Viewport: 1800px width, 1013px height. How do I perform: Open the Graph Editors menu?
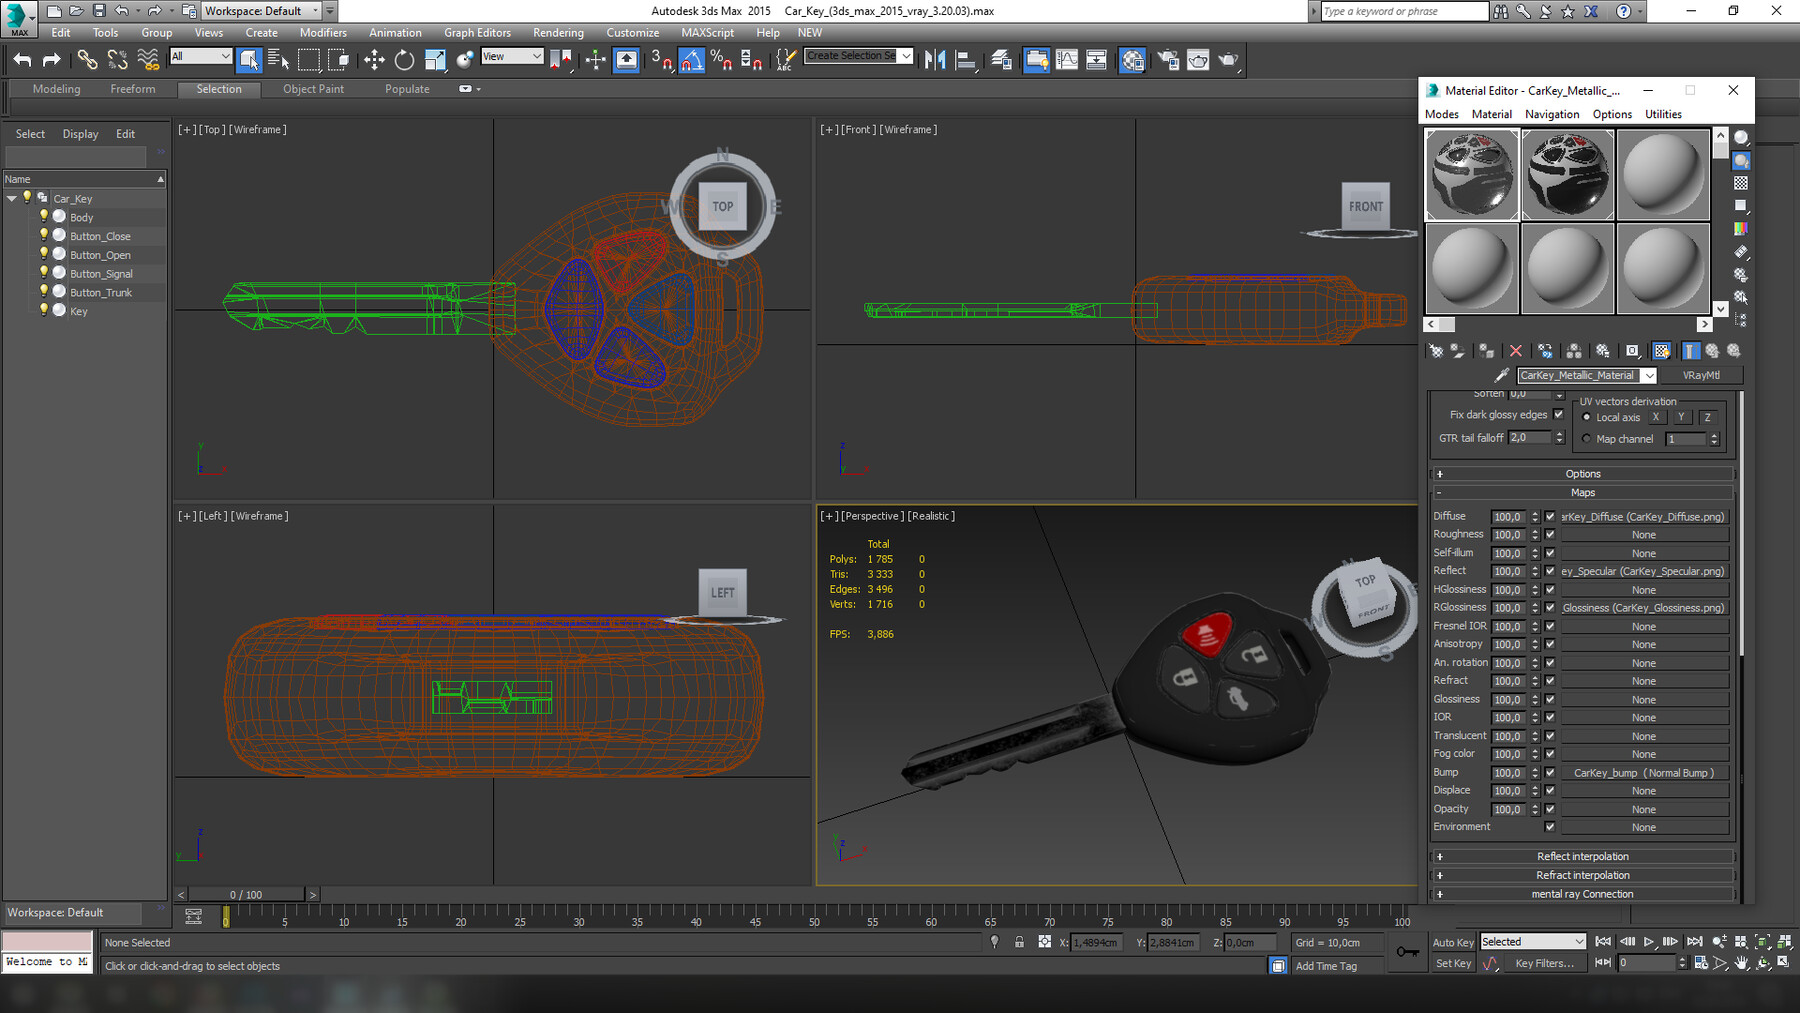(x=477, y=33)
